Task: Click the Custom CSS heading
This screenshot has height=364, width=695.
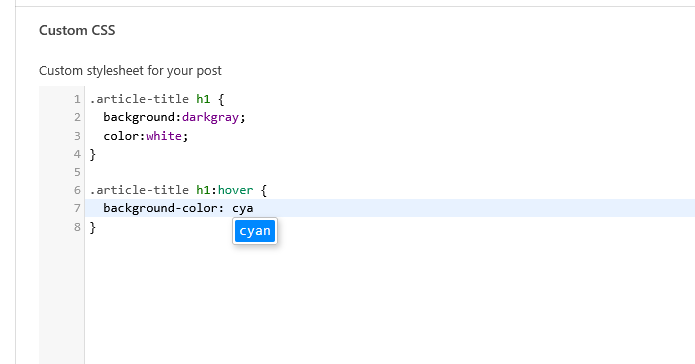Action: [77, 30]
